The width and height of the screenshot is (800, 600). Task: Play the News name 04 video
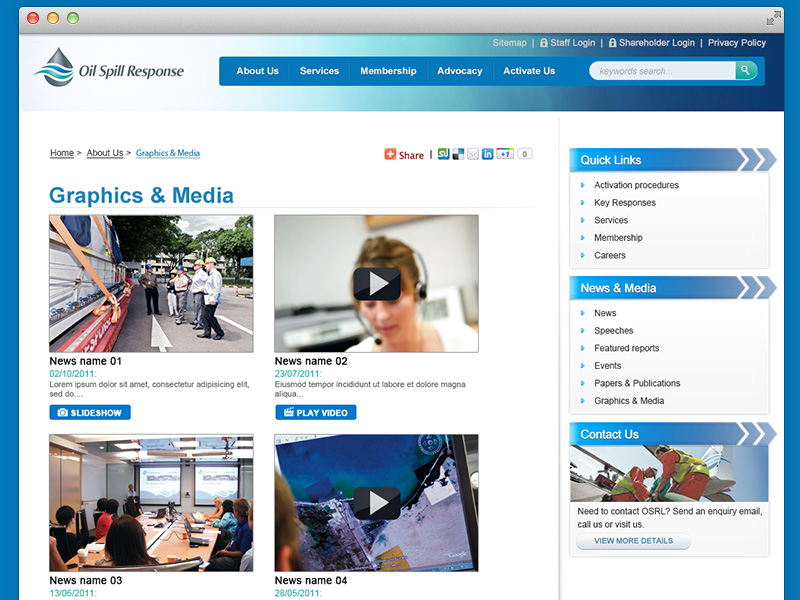[x=377, y=503]
